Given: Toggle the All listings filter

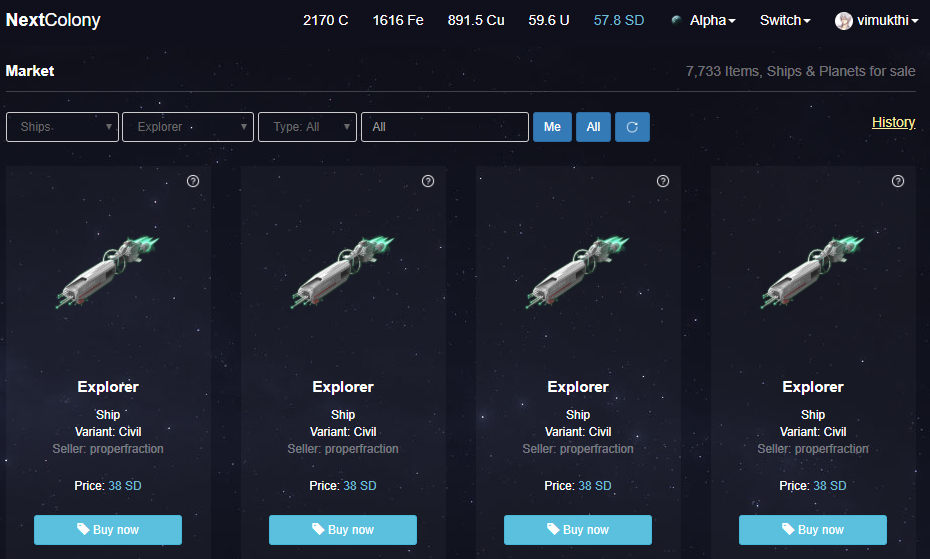Looking at the screenshot, I should point(593,127).
